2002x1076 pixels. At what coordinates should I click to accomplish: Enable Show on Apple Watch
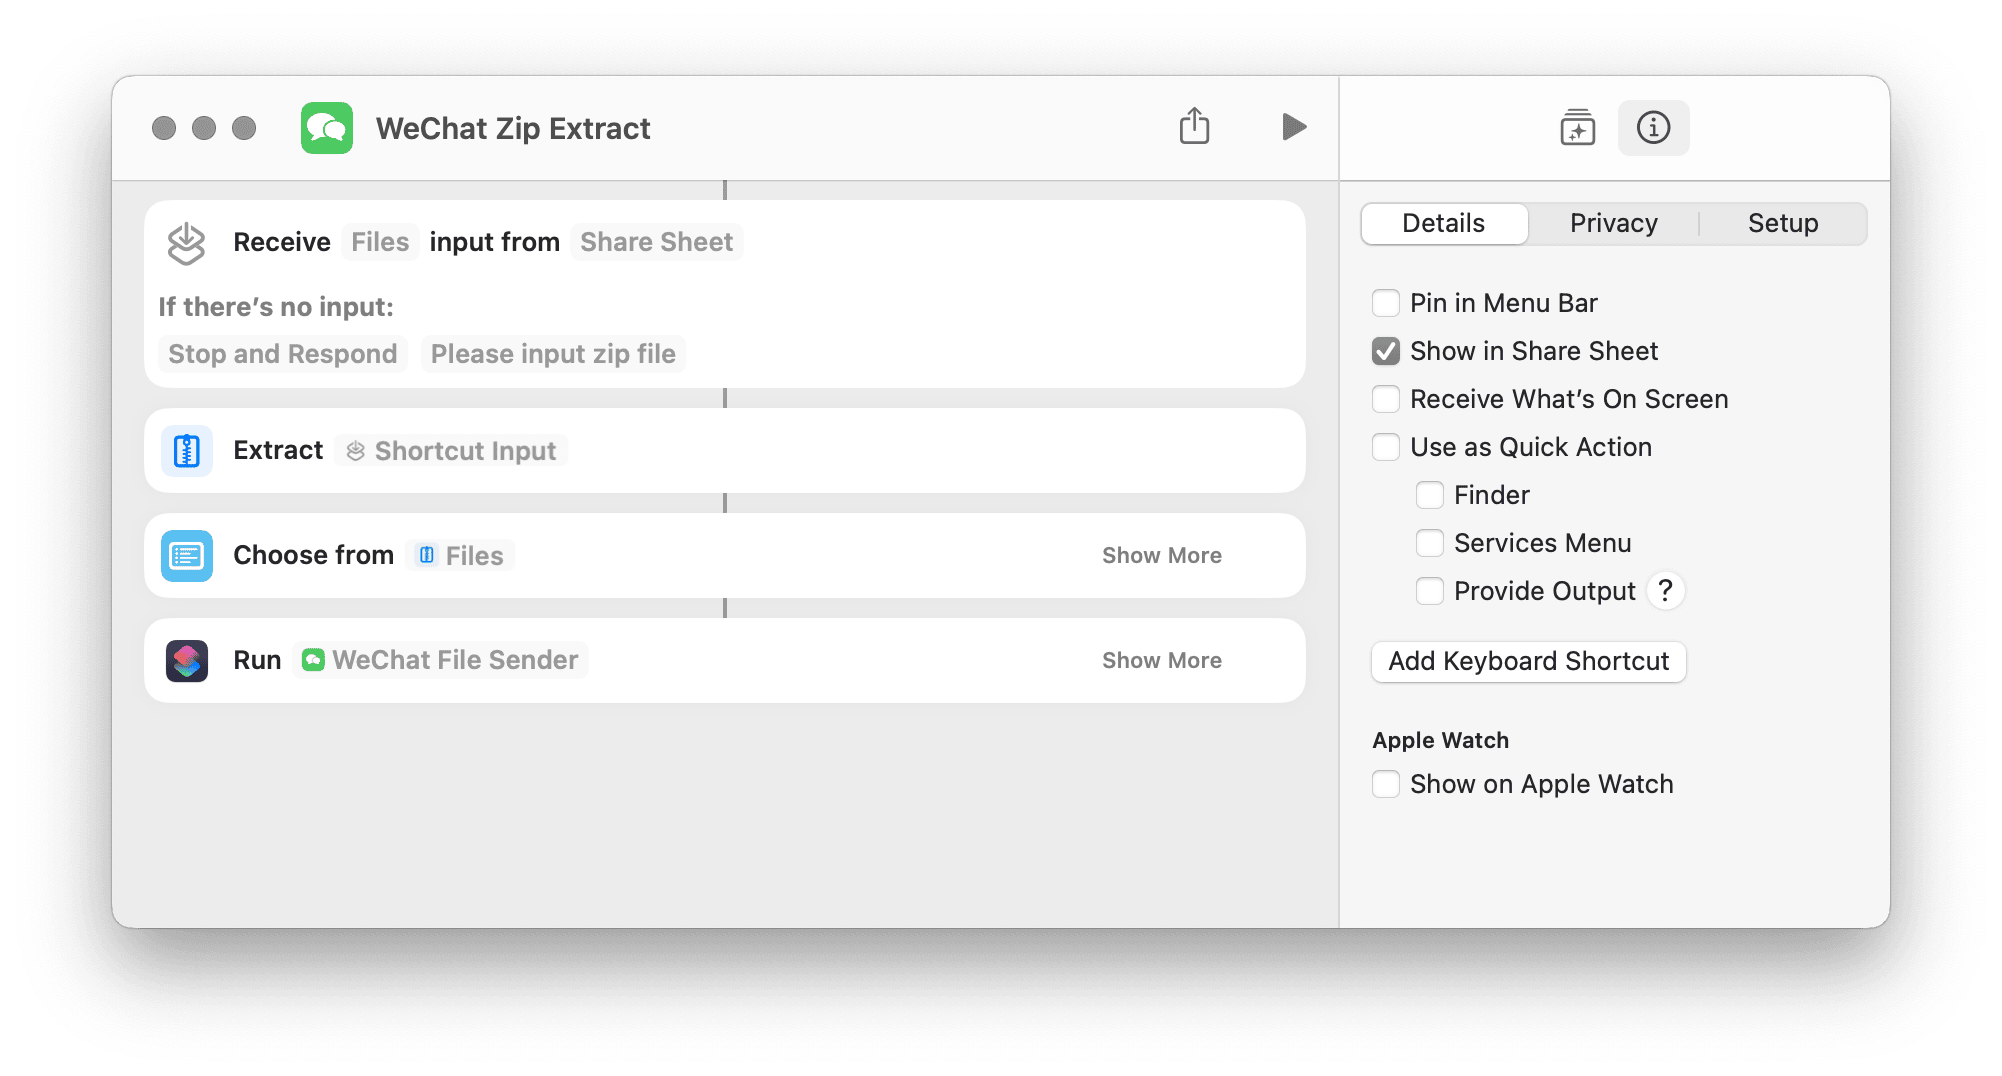[x=1386, y=784]
